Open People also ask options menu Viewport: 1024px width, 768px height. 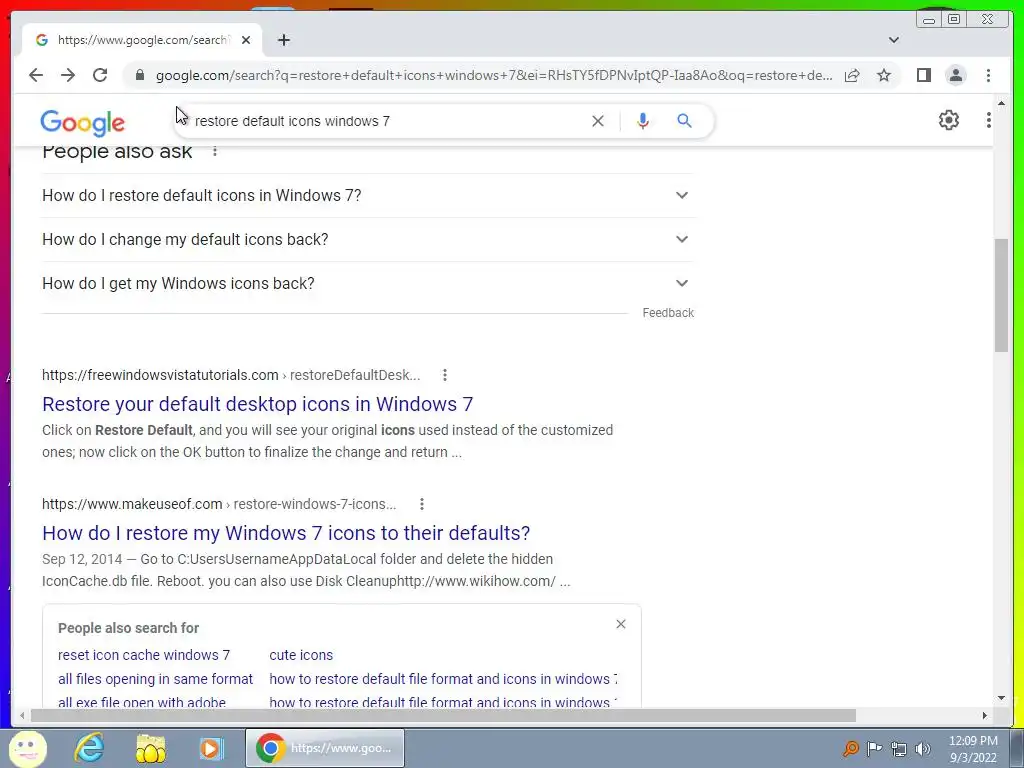(214, 152)
